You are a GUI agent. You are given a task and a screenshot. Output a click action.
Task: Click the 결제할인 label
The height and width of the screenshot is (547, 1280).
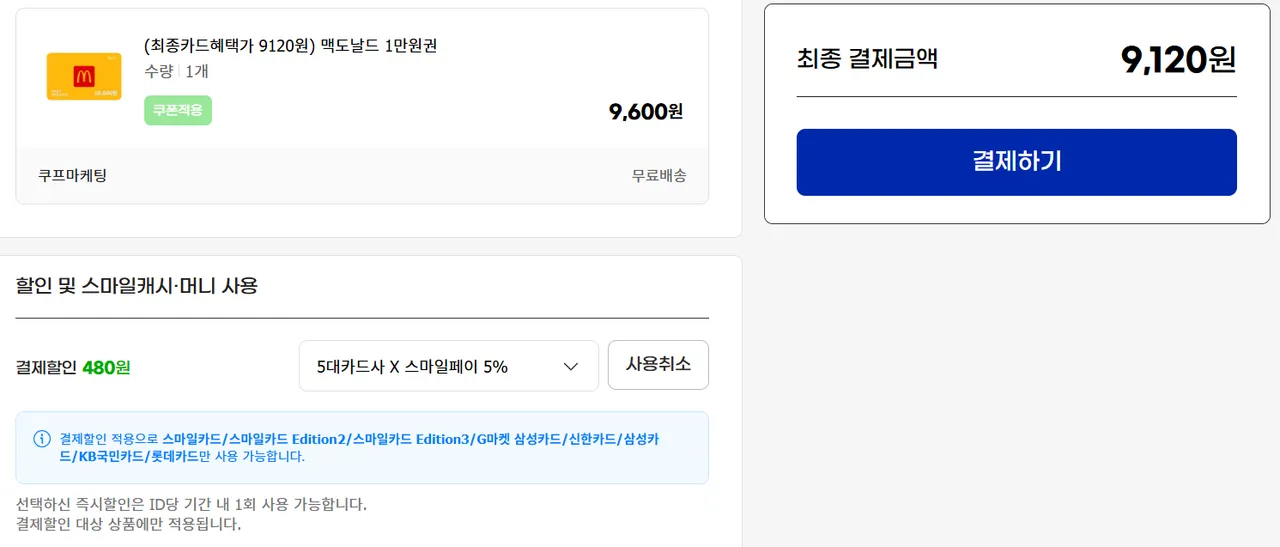(46, 367)
